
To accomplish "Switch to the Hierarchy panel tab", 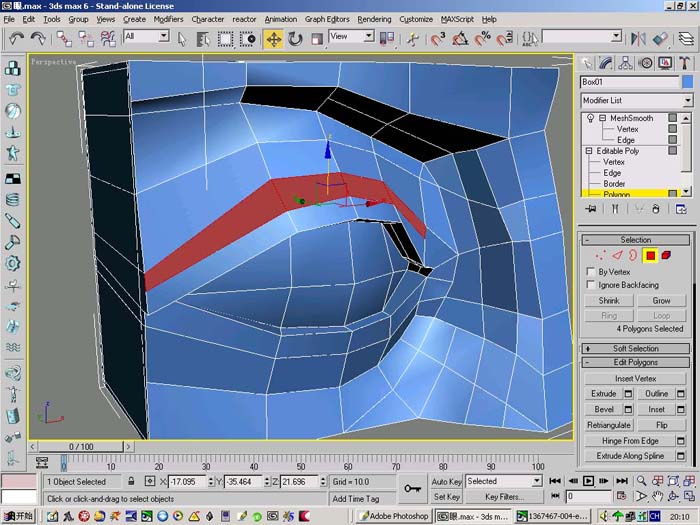I will pos(625,63).
